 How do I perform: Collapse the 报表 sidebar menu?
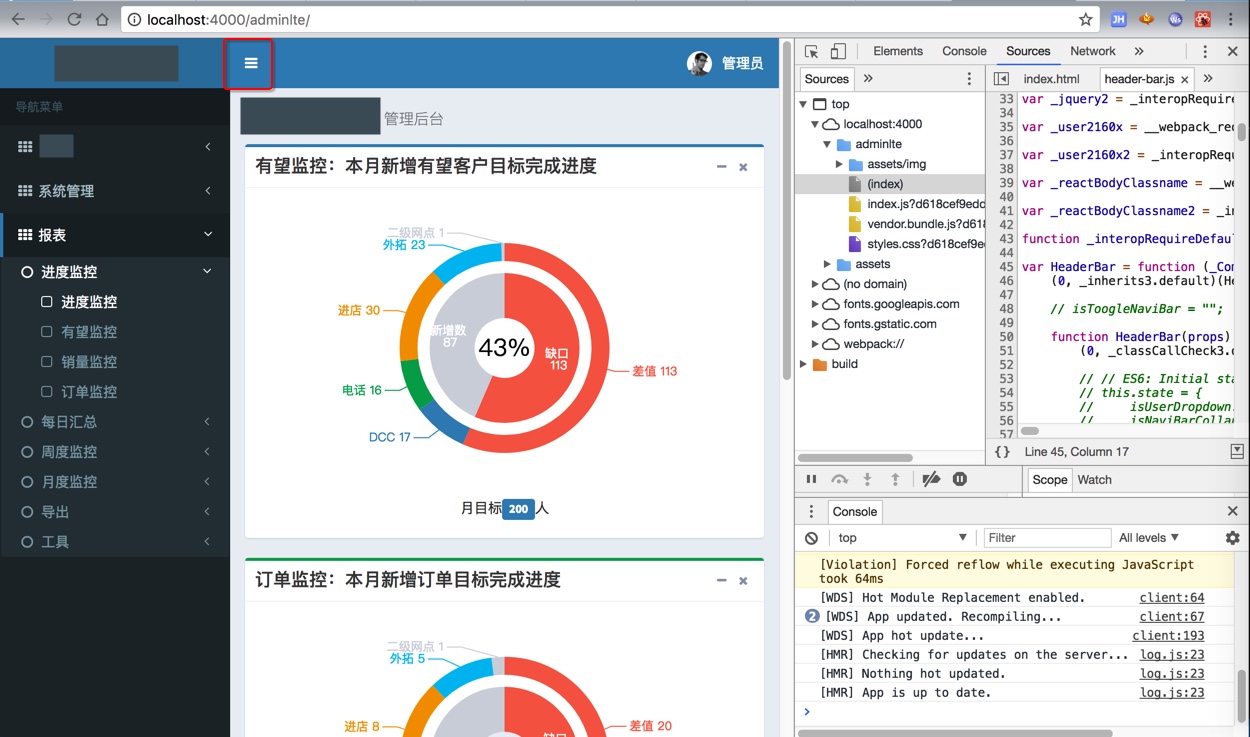pyautogui.click(x=115, y=235)
